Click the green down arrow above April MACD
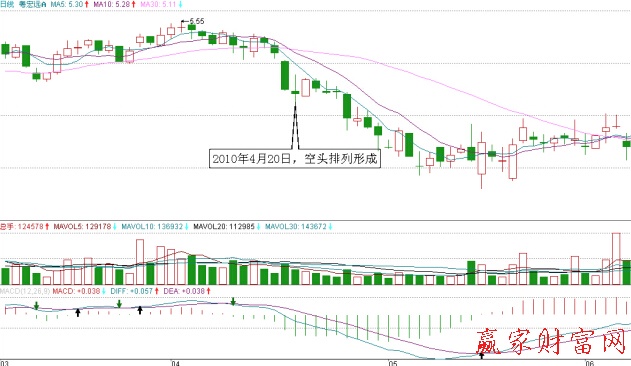 click(233, 301)
